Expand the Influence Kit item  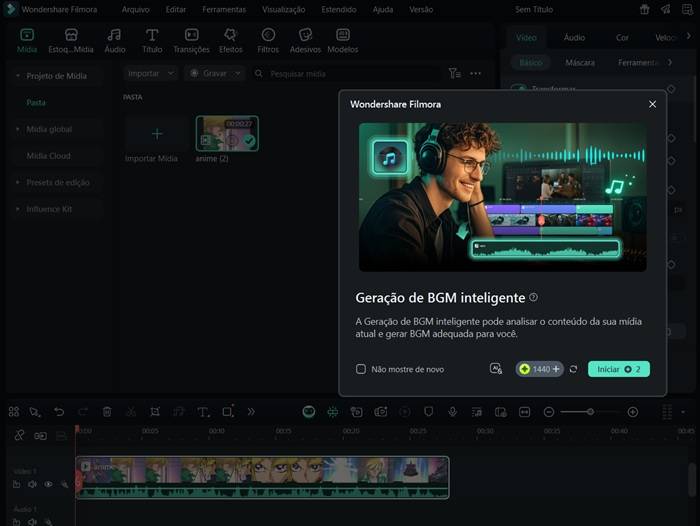coord(18,209)
